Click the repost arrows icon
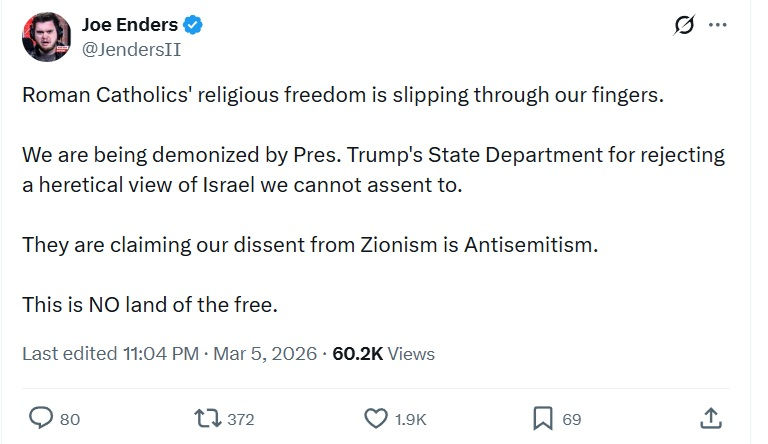 point(206,418)
